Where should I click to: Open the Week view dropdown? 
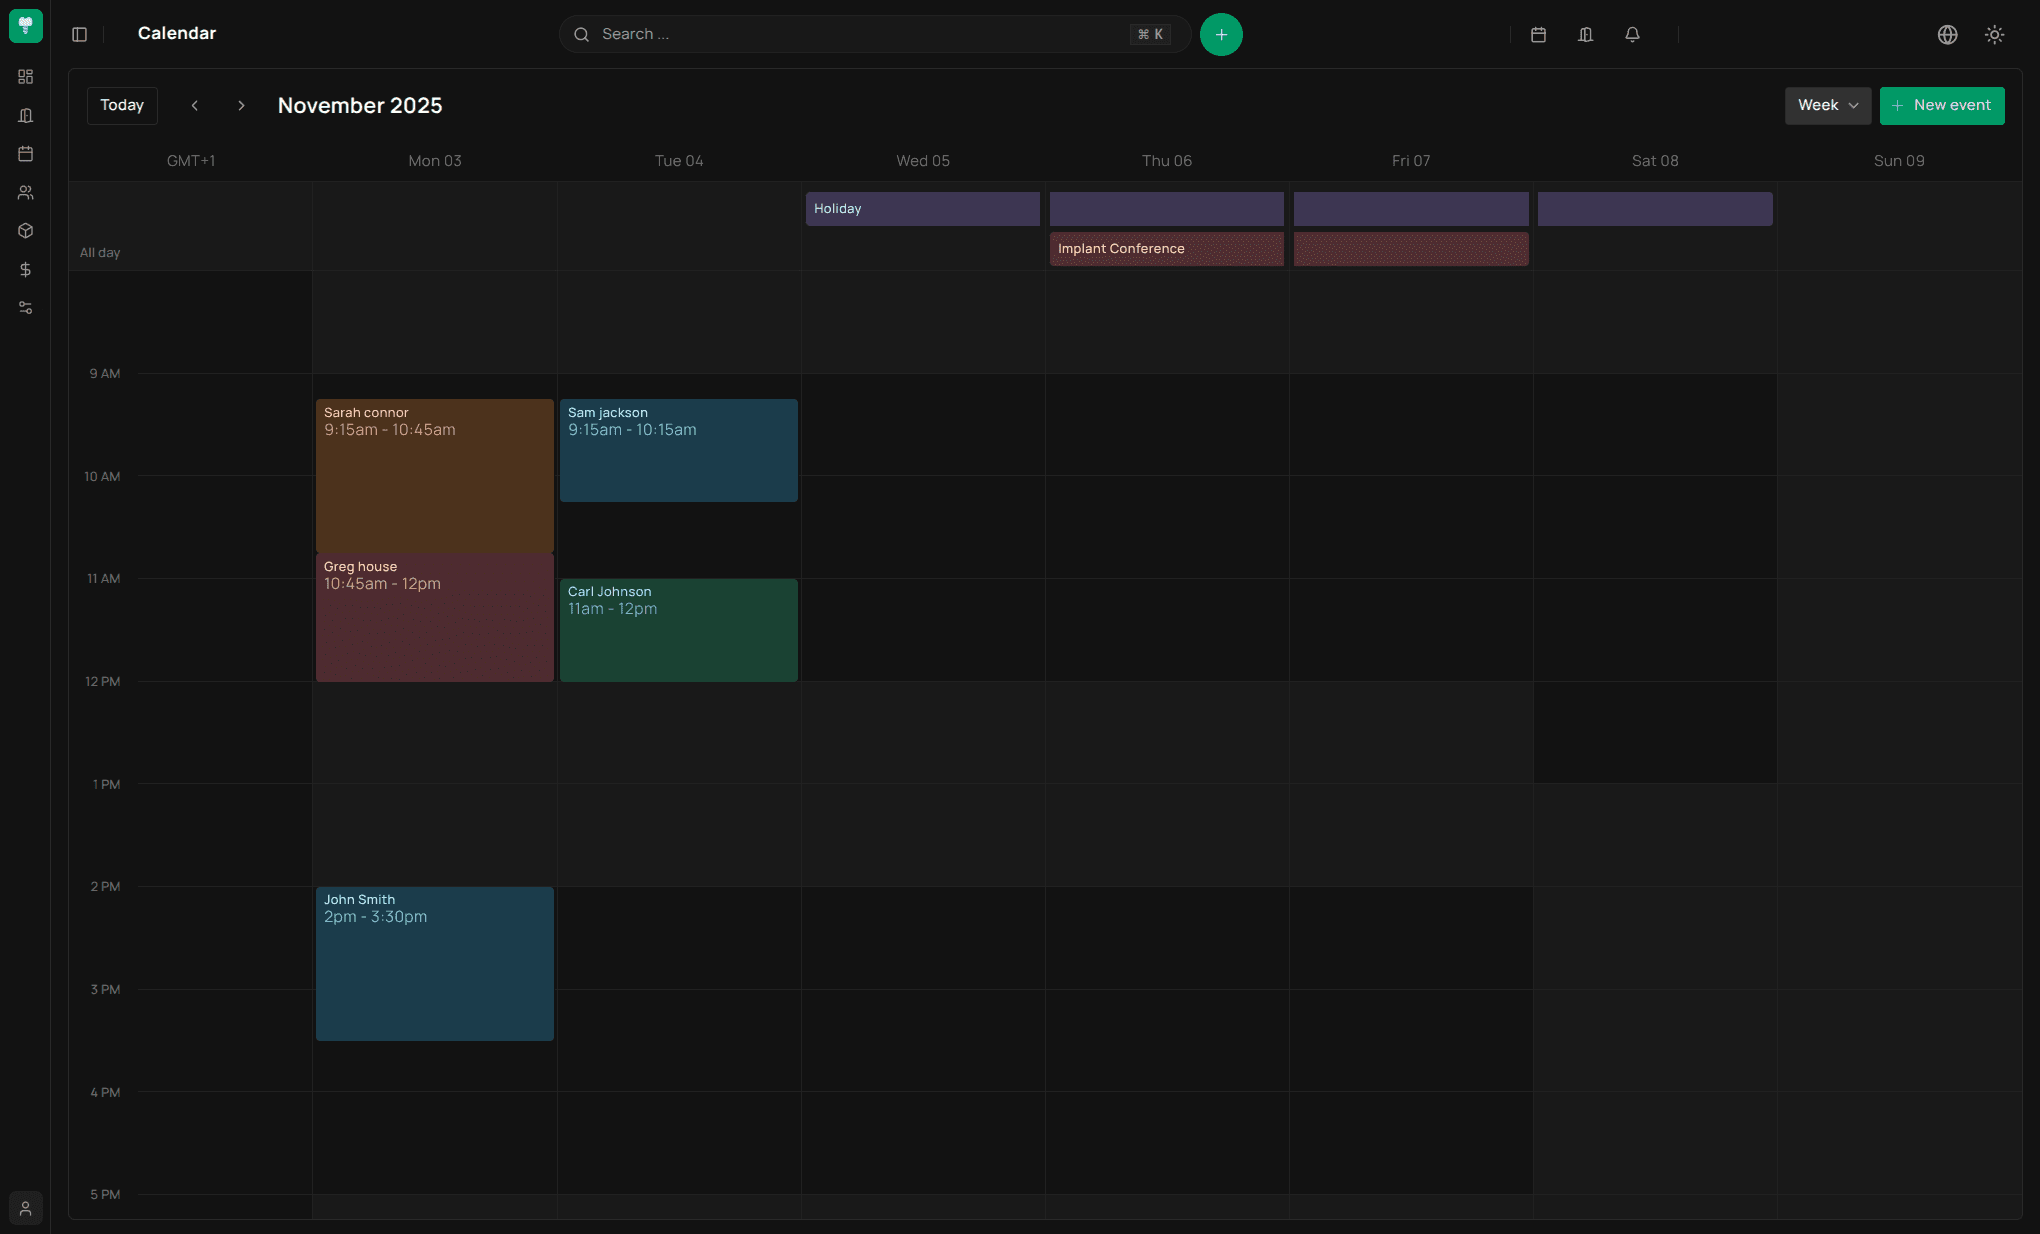click(1827, 105)
